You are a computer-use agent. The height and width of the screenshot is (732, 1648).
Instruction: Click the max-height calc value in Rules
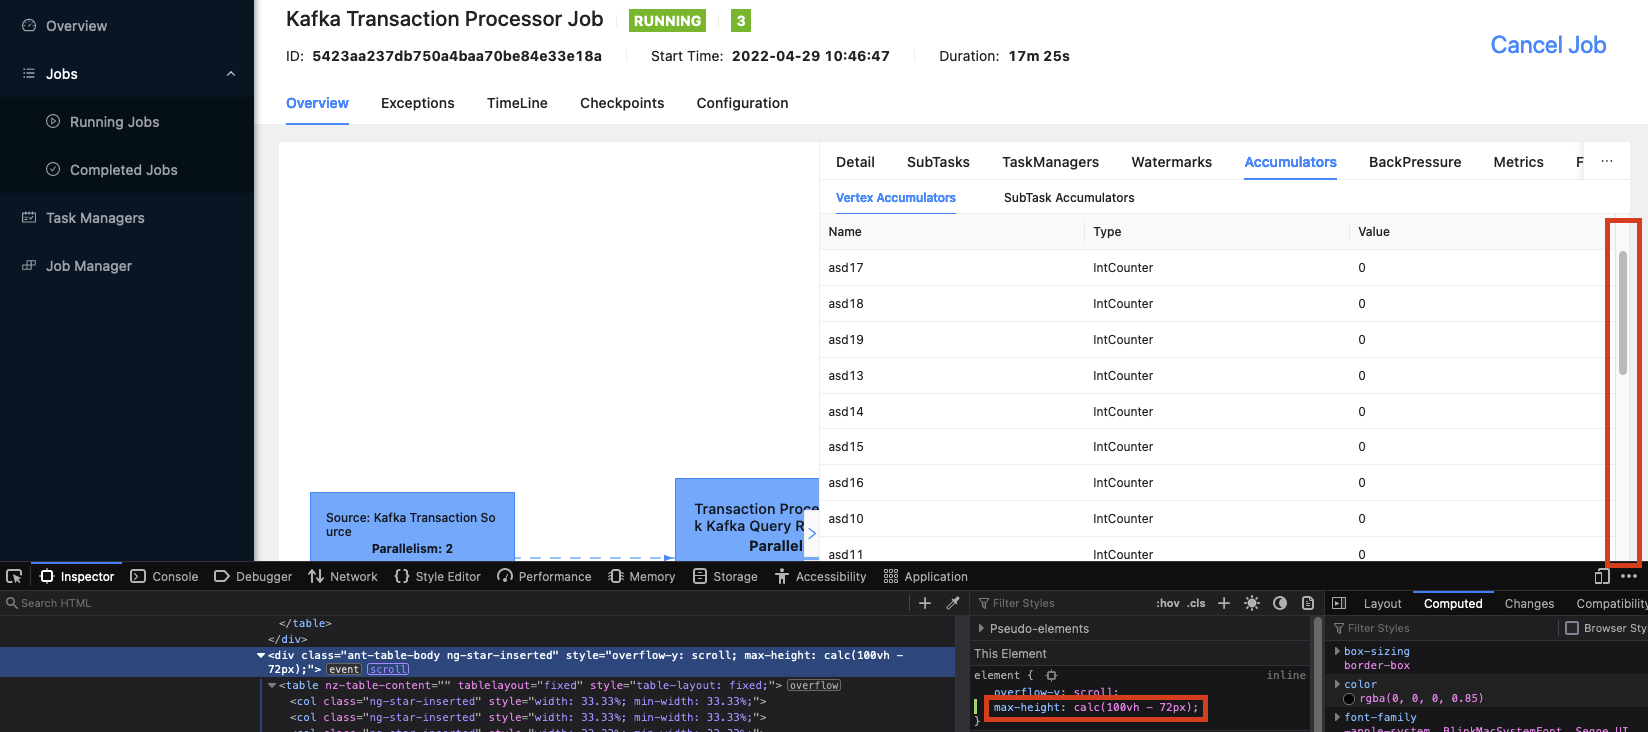[1133, 708]
